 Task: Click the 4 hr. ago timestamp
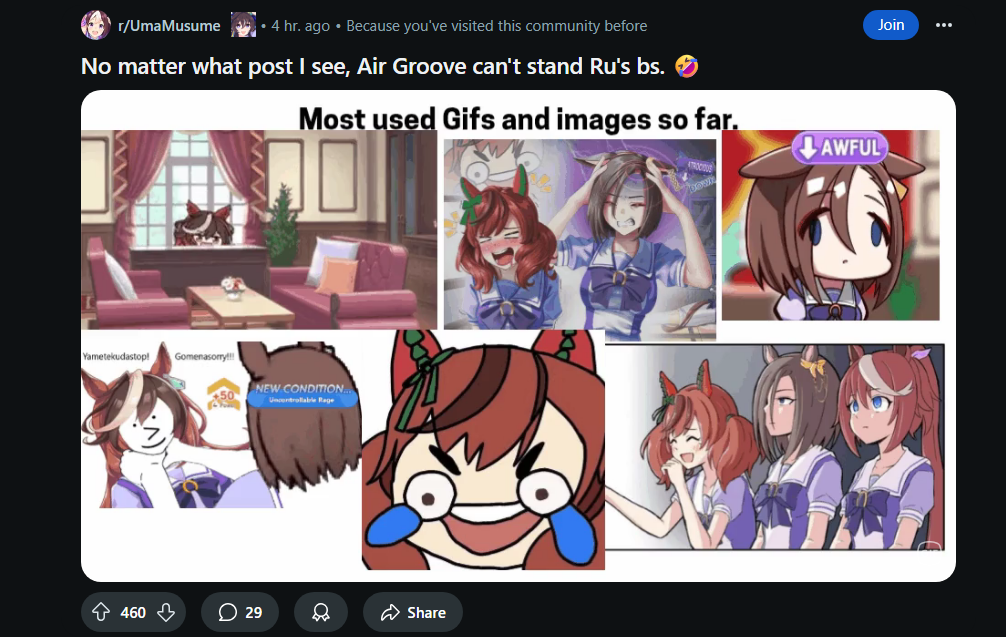[300, 26]
